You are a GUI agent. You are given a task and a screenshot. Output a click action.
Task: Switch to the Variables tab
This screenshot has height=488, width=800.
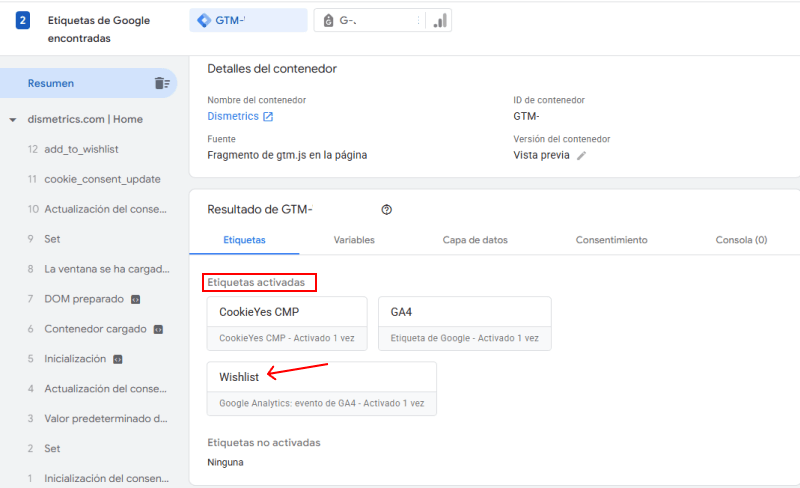click(x=354, y=240)
